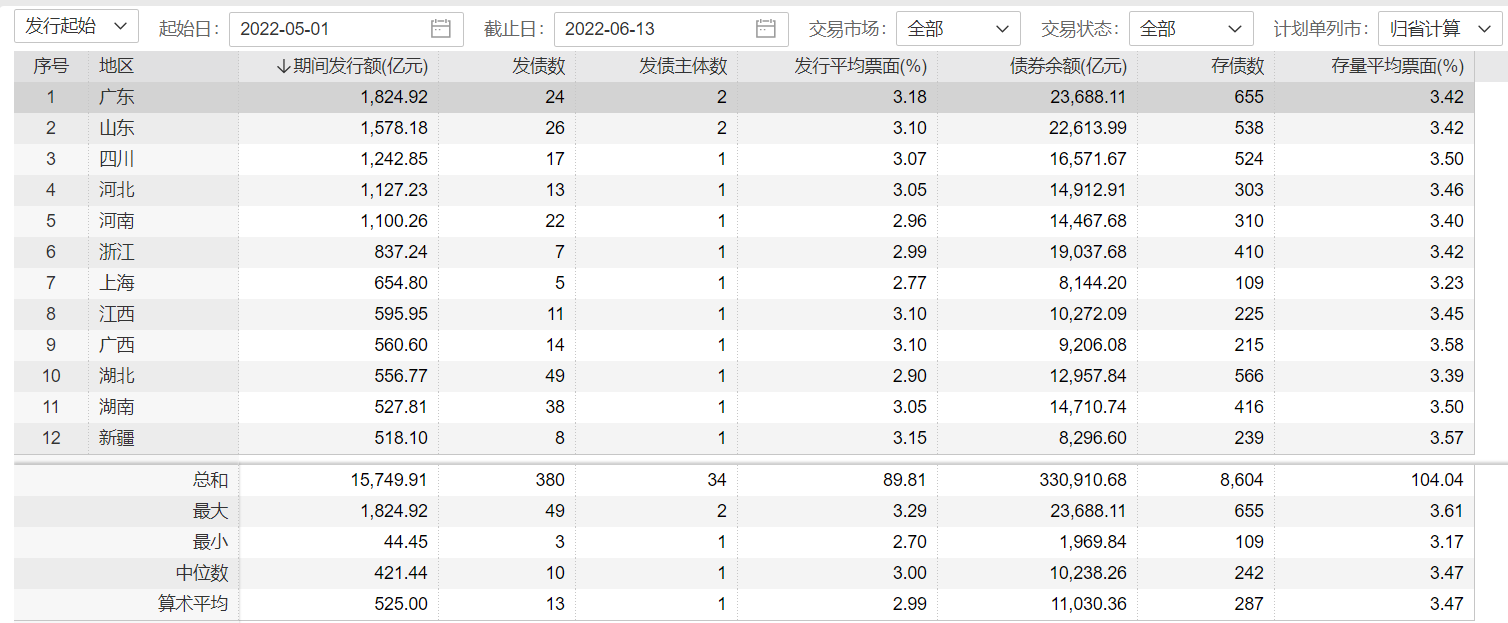Click the 截止日 date input field
Viewport: 1508px width, 623px height.
click(x=655, y=29)
